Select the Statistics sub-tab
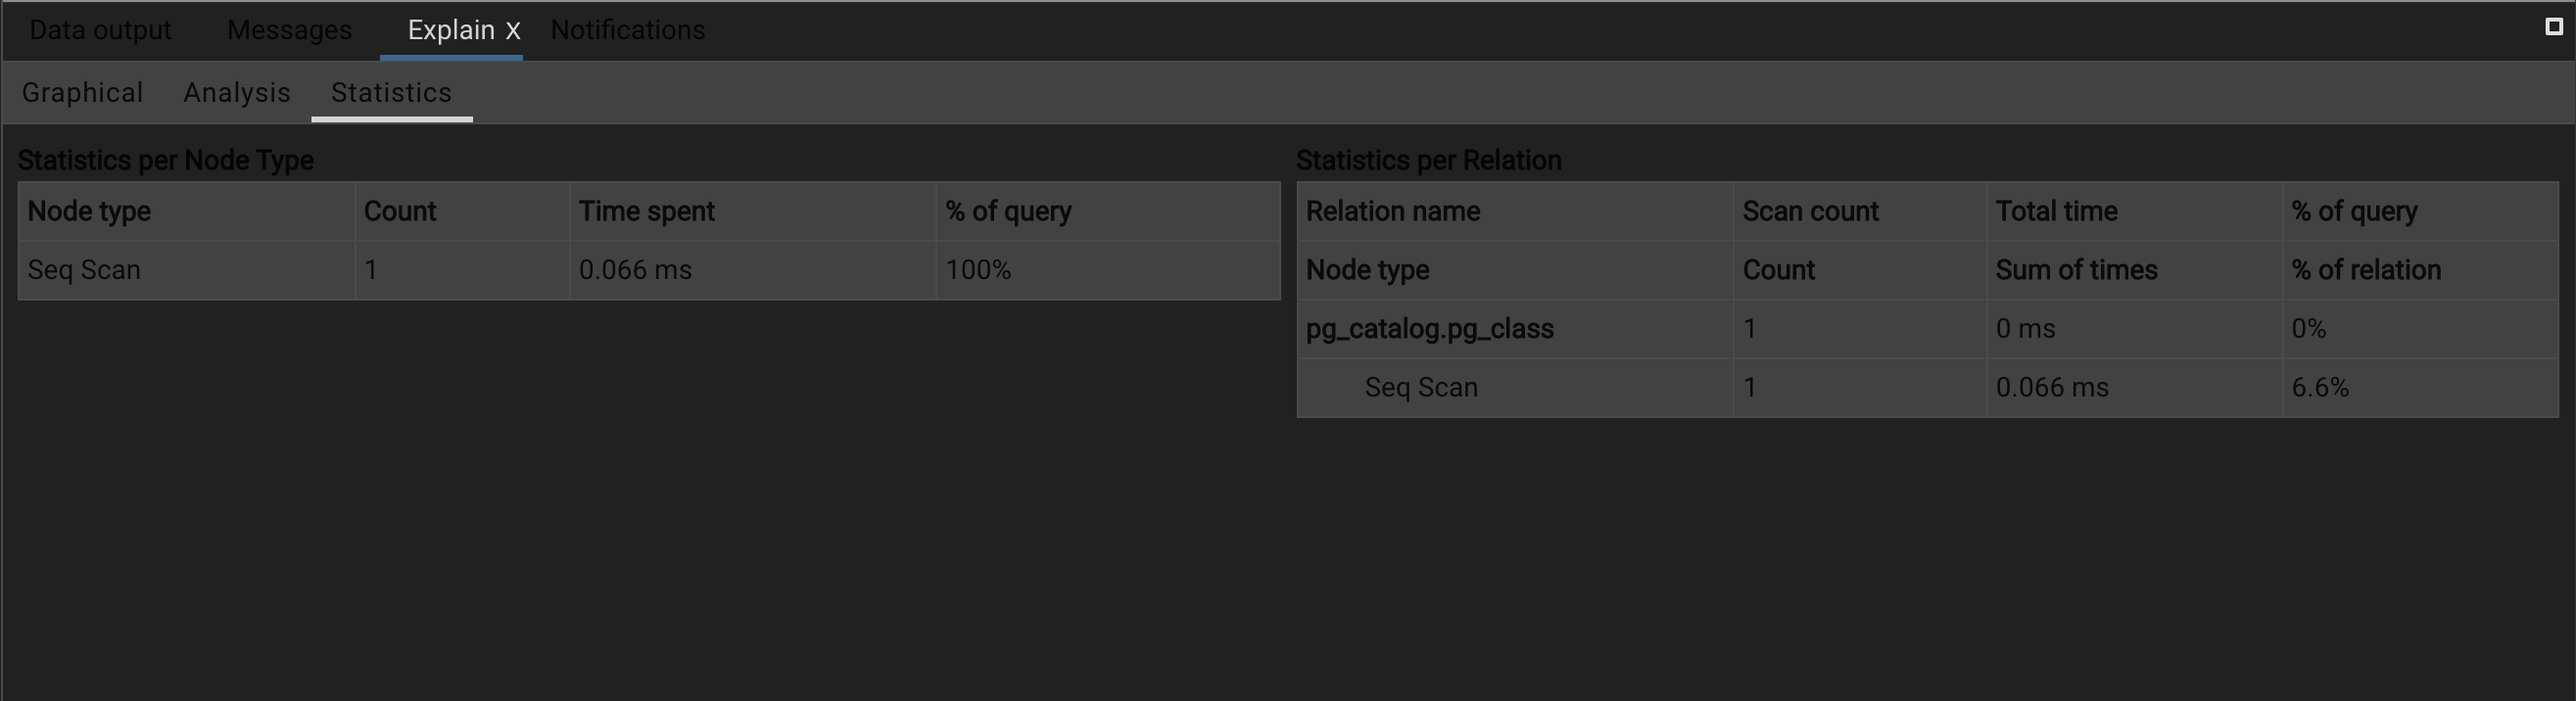Viewport: 2576px width, 701px height. (391, 93)
